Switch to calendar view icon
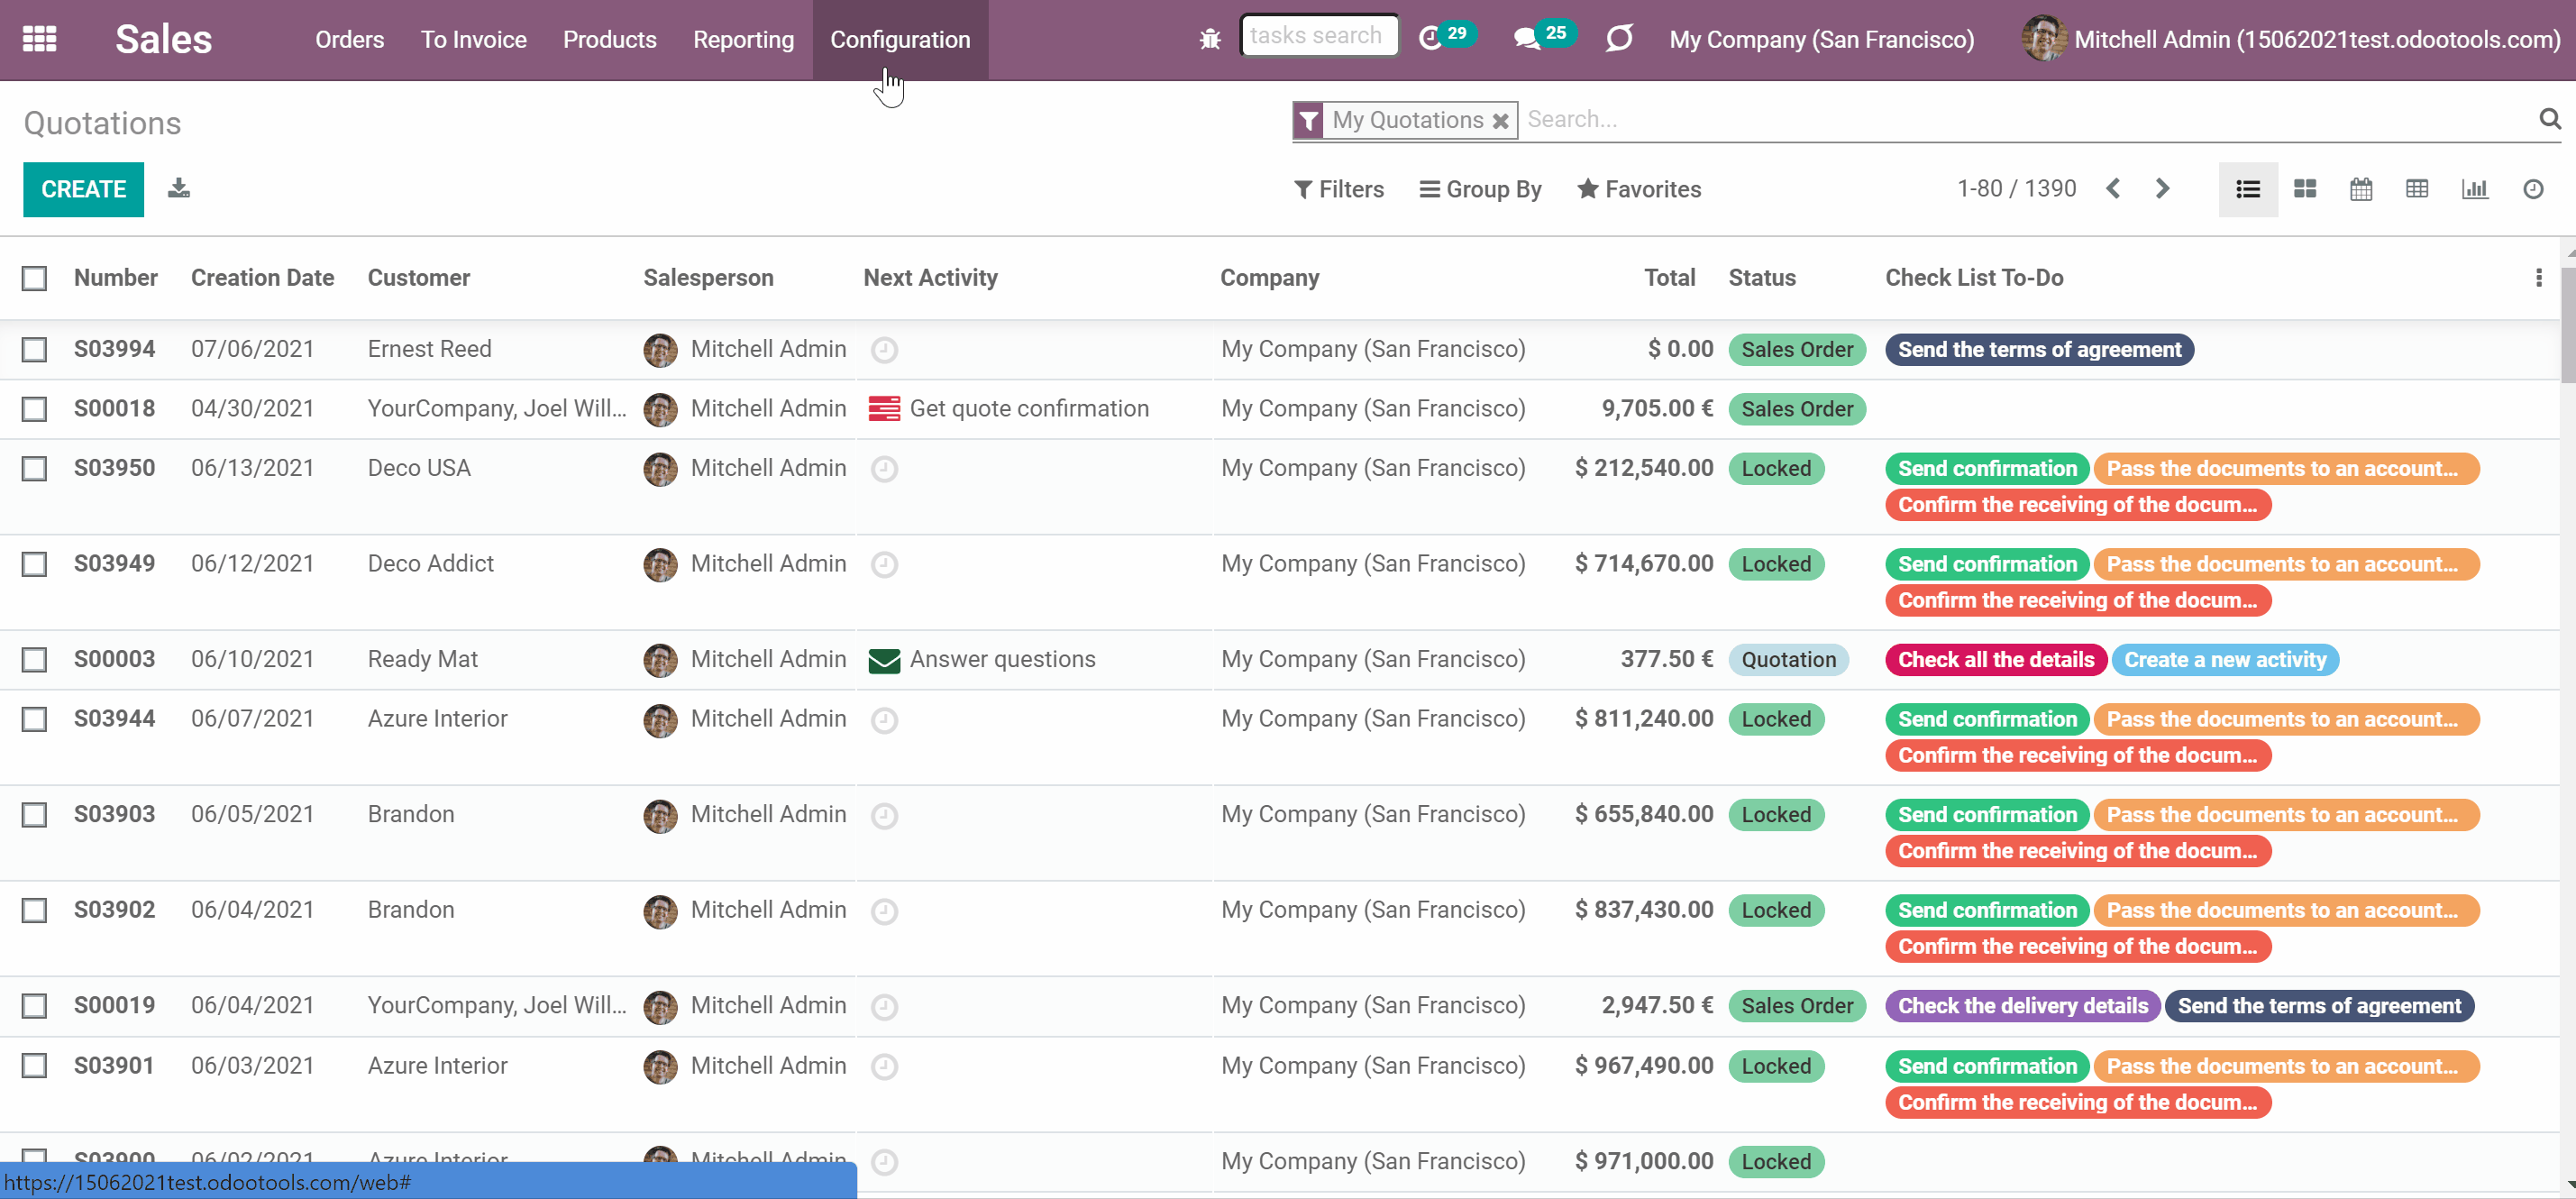Image resolution: width=2576 pixels, height=1199 pixels. point(2361,189)
